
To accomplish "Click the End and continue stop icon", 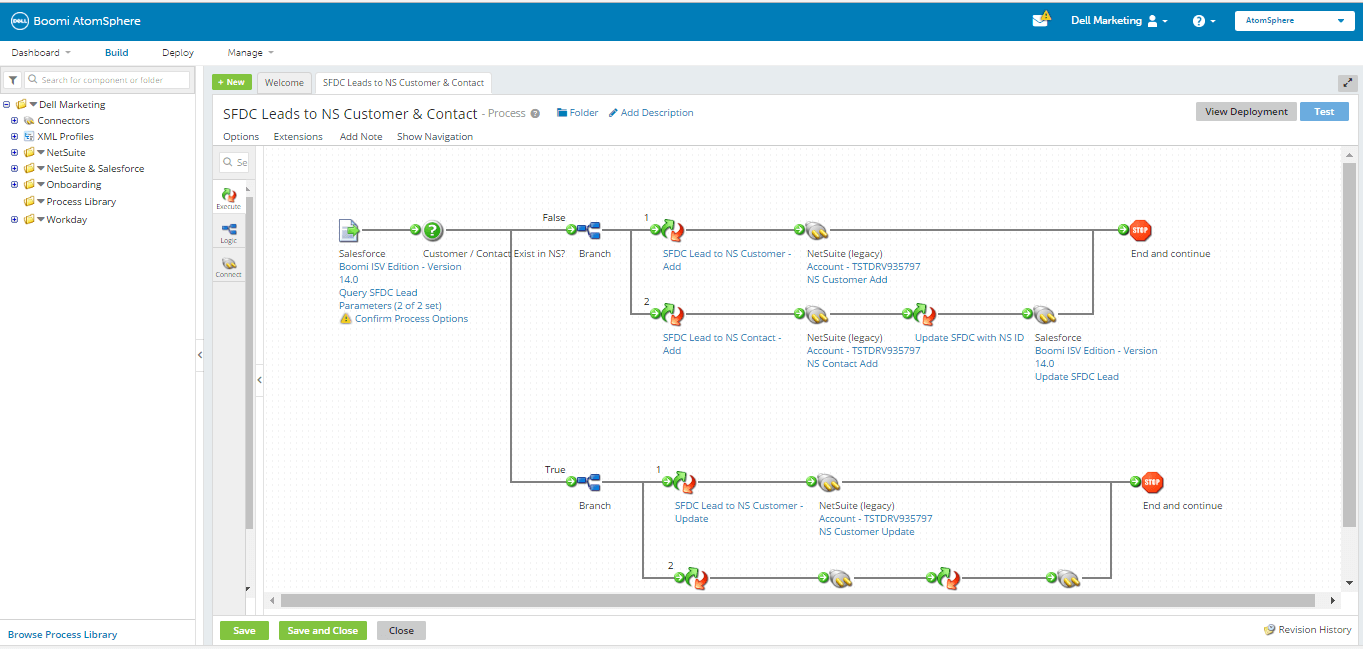I will pos(1151,230).
